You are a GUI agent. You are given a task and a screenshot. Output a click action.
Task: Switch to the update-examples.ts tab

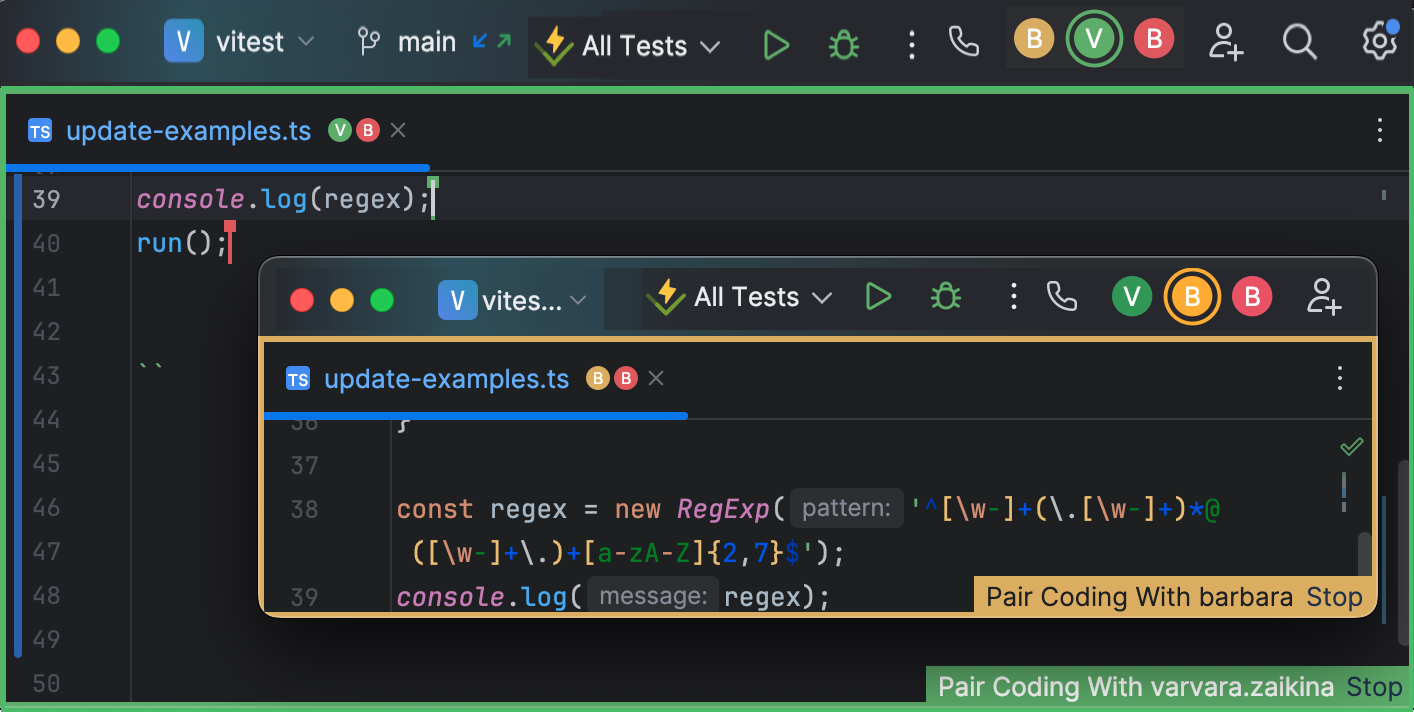pyautogui.click(x=189, y=130)
